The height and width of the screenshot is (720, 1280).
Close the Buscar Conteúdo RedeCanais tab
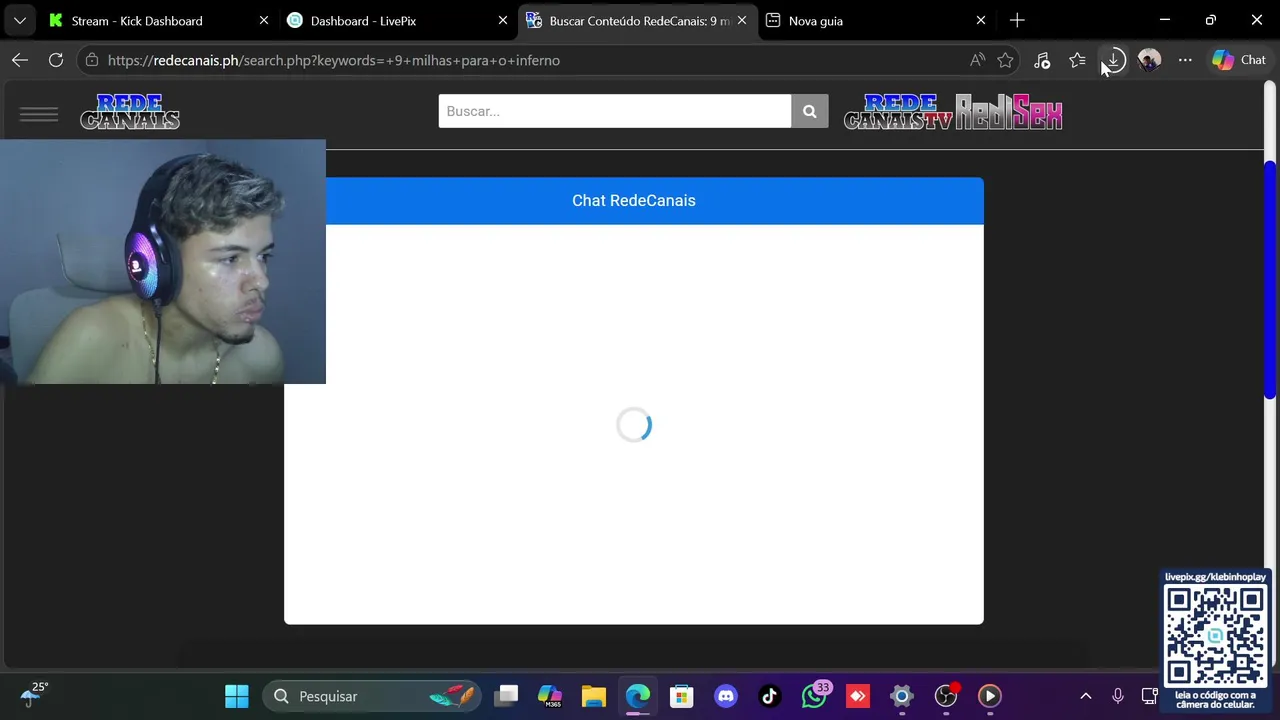click(742, 20)
